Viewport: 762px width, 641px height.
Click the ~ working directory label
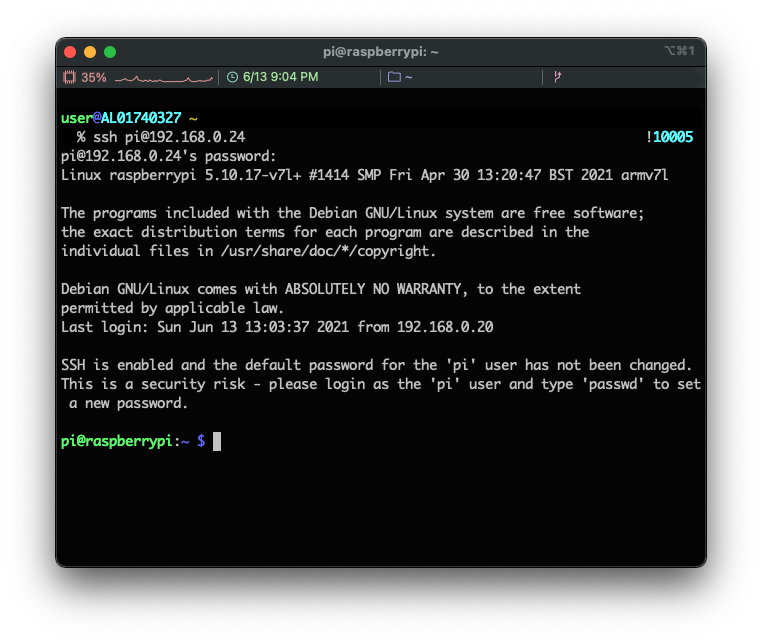pos(409,77)
